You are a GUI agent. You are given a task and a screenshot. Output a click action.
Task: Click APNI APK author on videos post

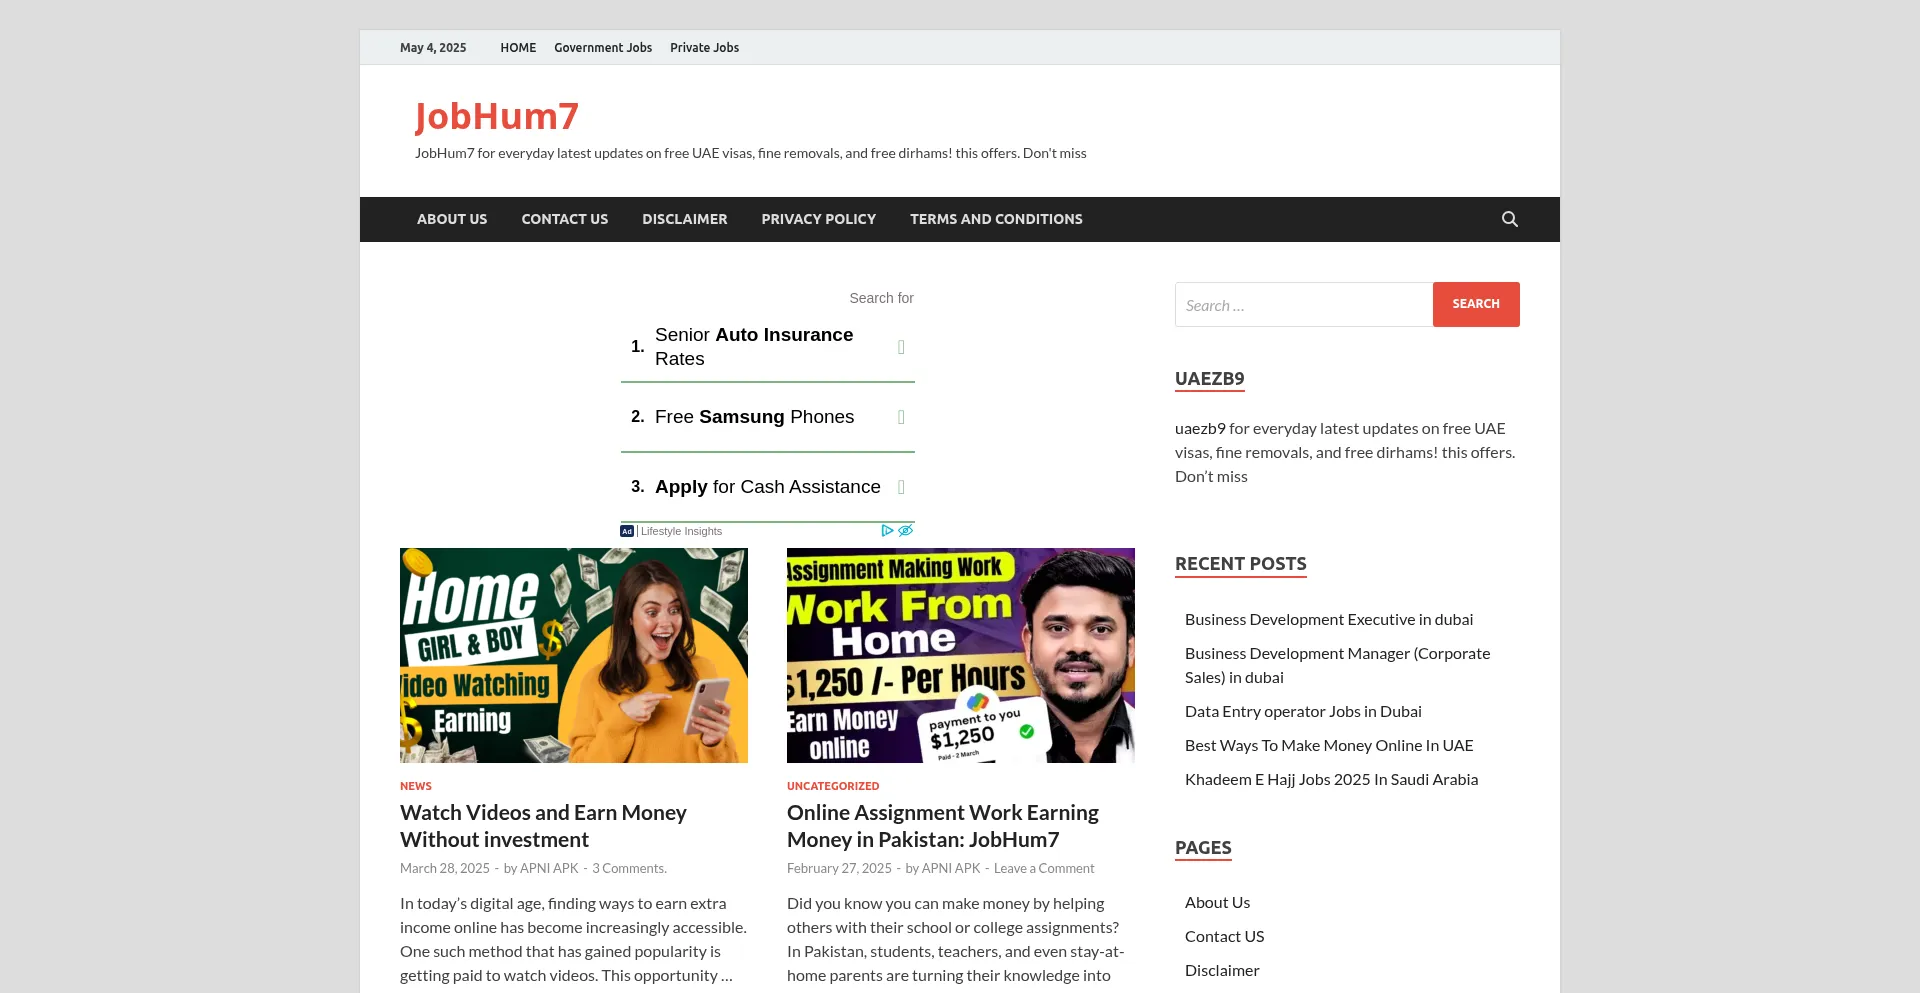[x=549, y=868]
